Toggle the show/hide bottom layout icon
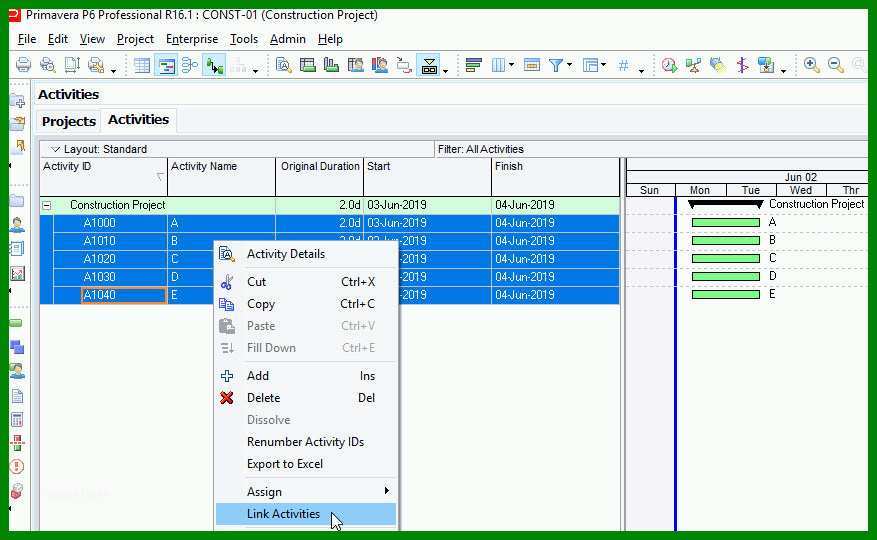Image resolution: width=877 pixels, height=540 pixels. pos(429,65)
